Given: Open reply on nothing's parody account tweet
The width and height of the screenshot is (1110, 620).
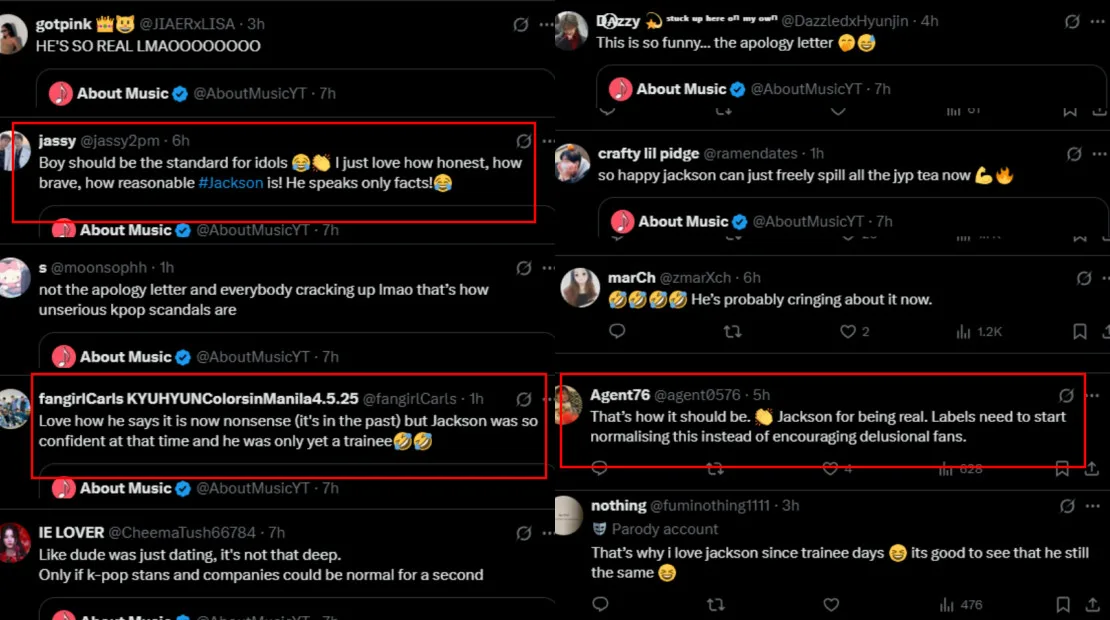Looking at the screenshot, I should [600, 604].
